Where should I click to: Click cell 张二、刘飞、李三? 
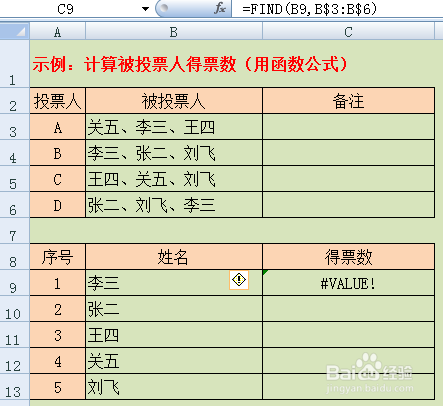point(174,205)
